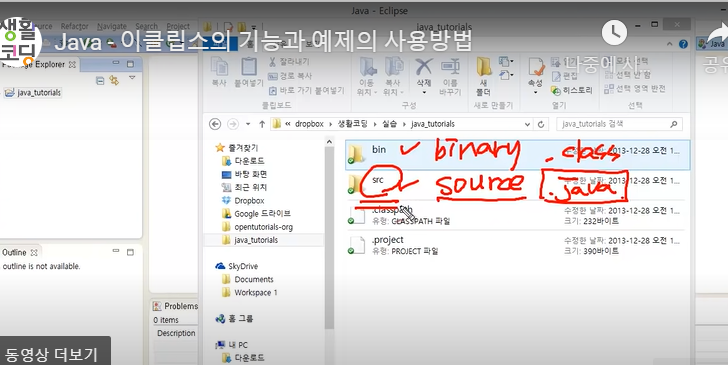This screenshot has width=728, height=365.
Task: Click the 삭제 (delete) X icon
Action: click(423, 67)
